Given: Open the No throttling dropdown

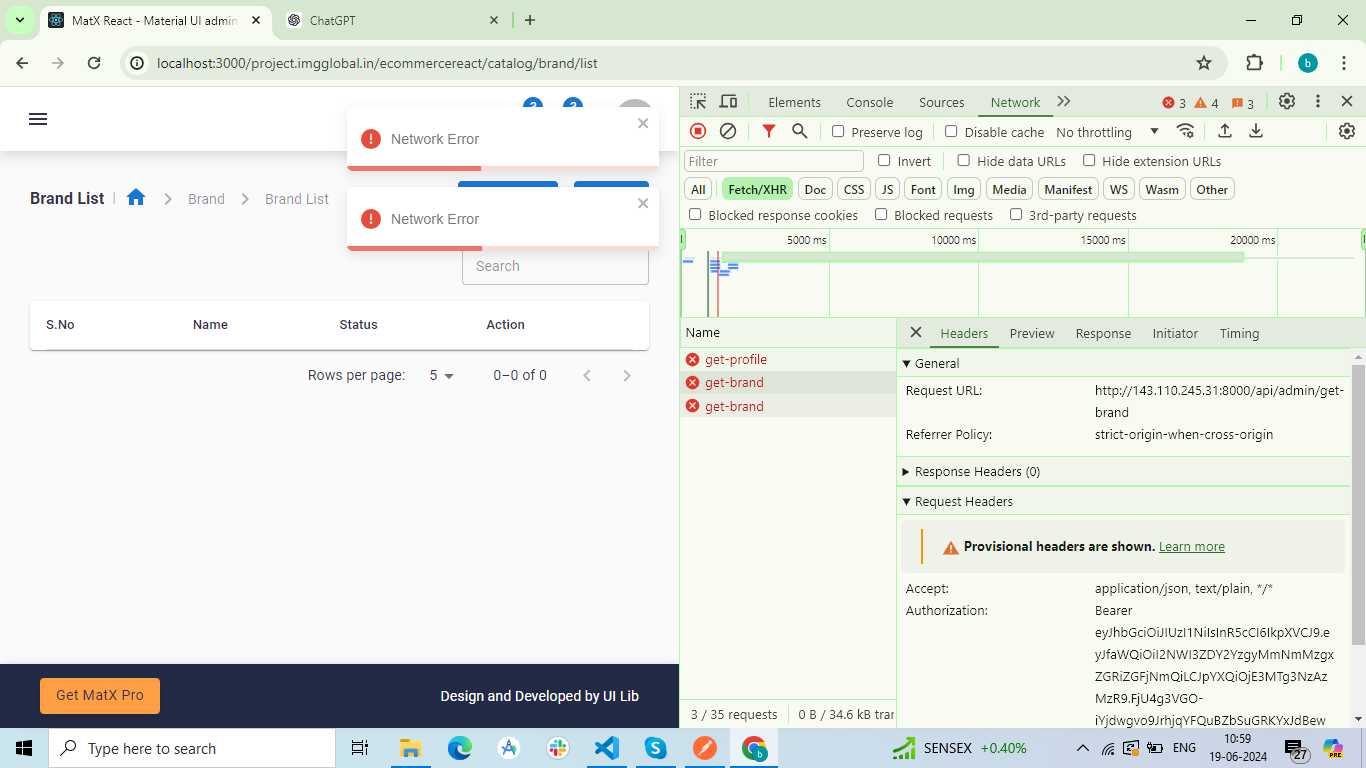Looking at the screenshot, I should pyautogui.click(x=1107, y=132).
